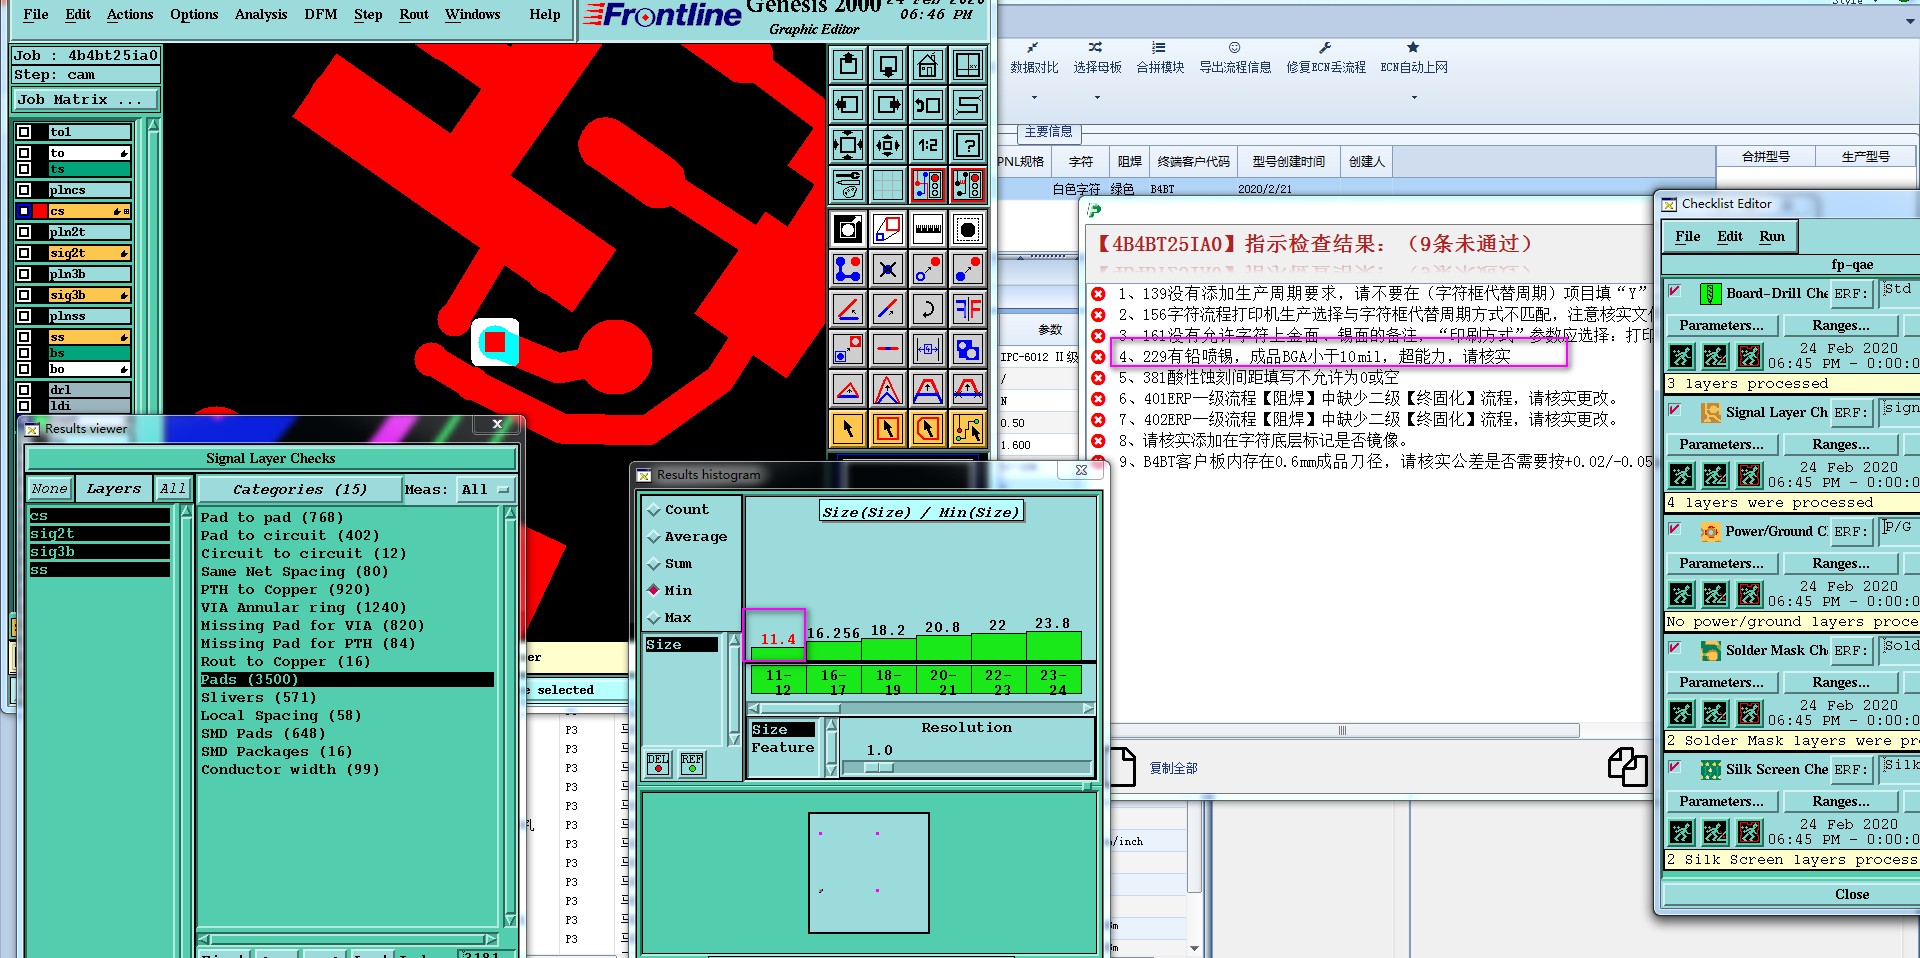Open the Analysis menu
1920x958 pixels.
[x=261, y=14]
